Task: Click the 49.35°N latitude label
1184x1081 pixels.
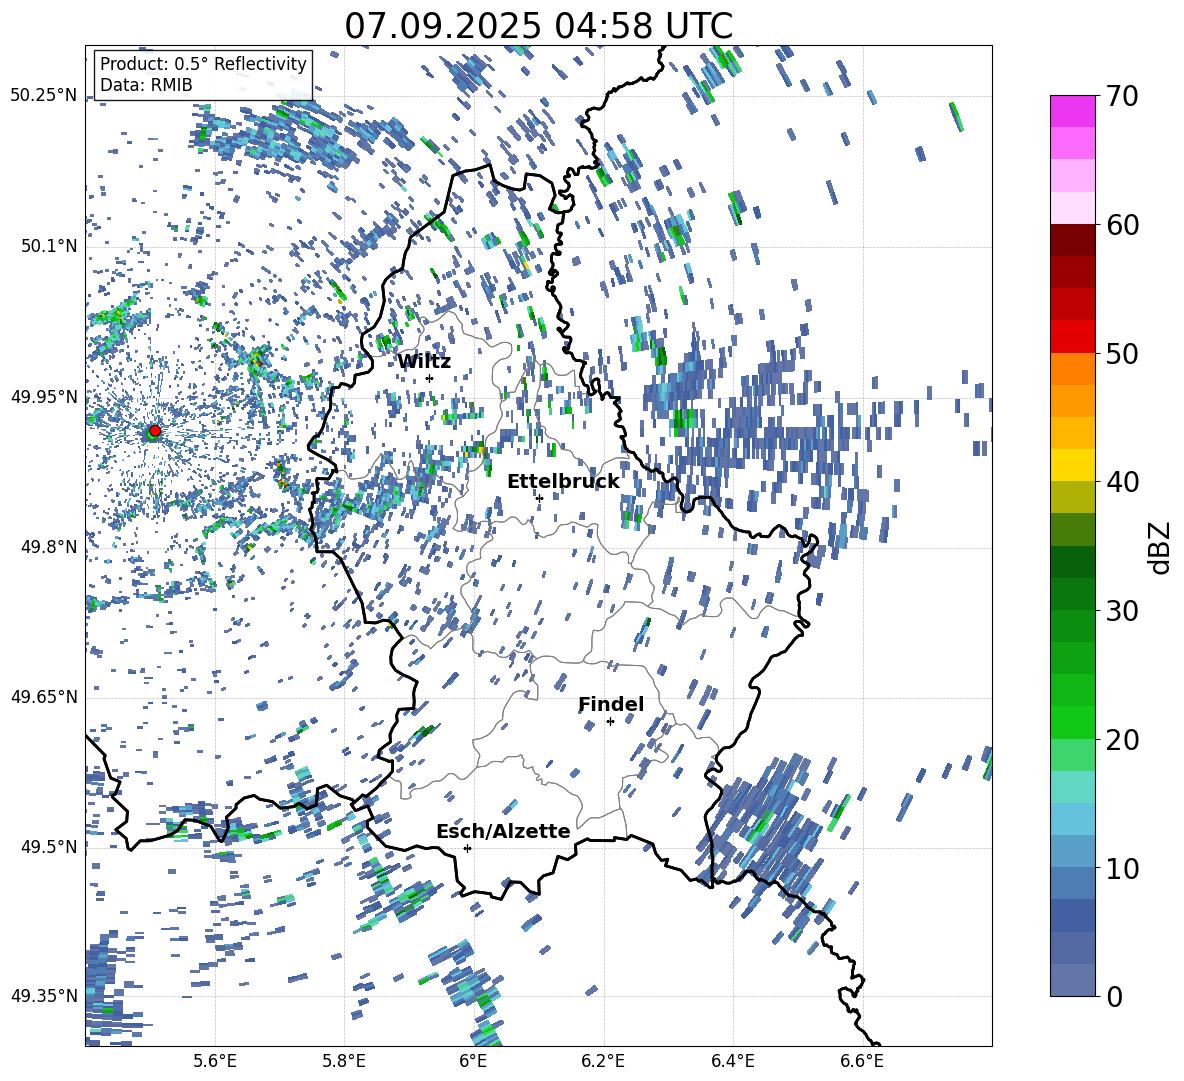Action: (x=44, y=996)
